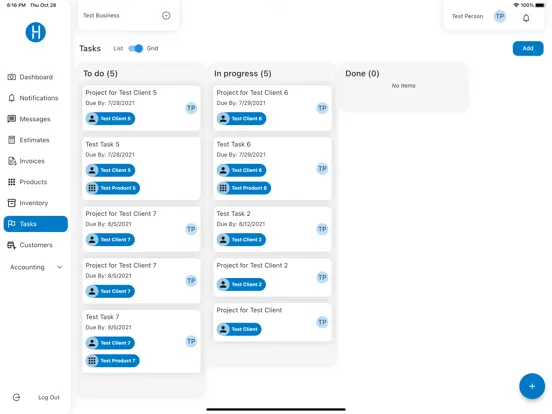The image size is (552, 414).
Task: Click TP avatar on Test Task 2 card
Action: [322, 229]
